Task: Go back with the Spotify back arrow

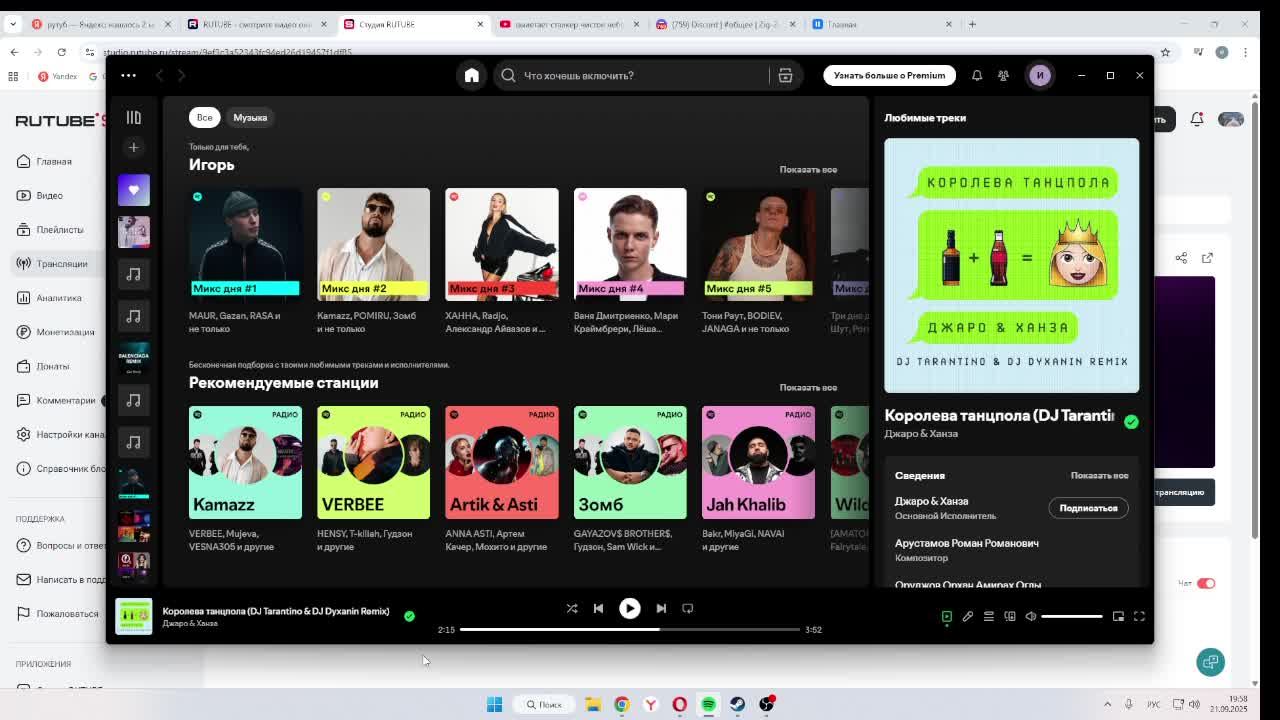Action: point(159,75)
